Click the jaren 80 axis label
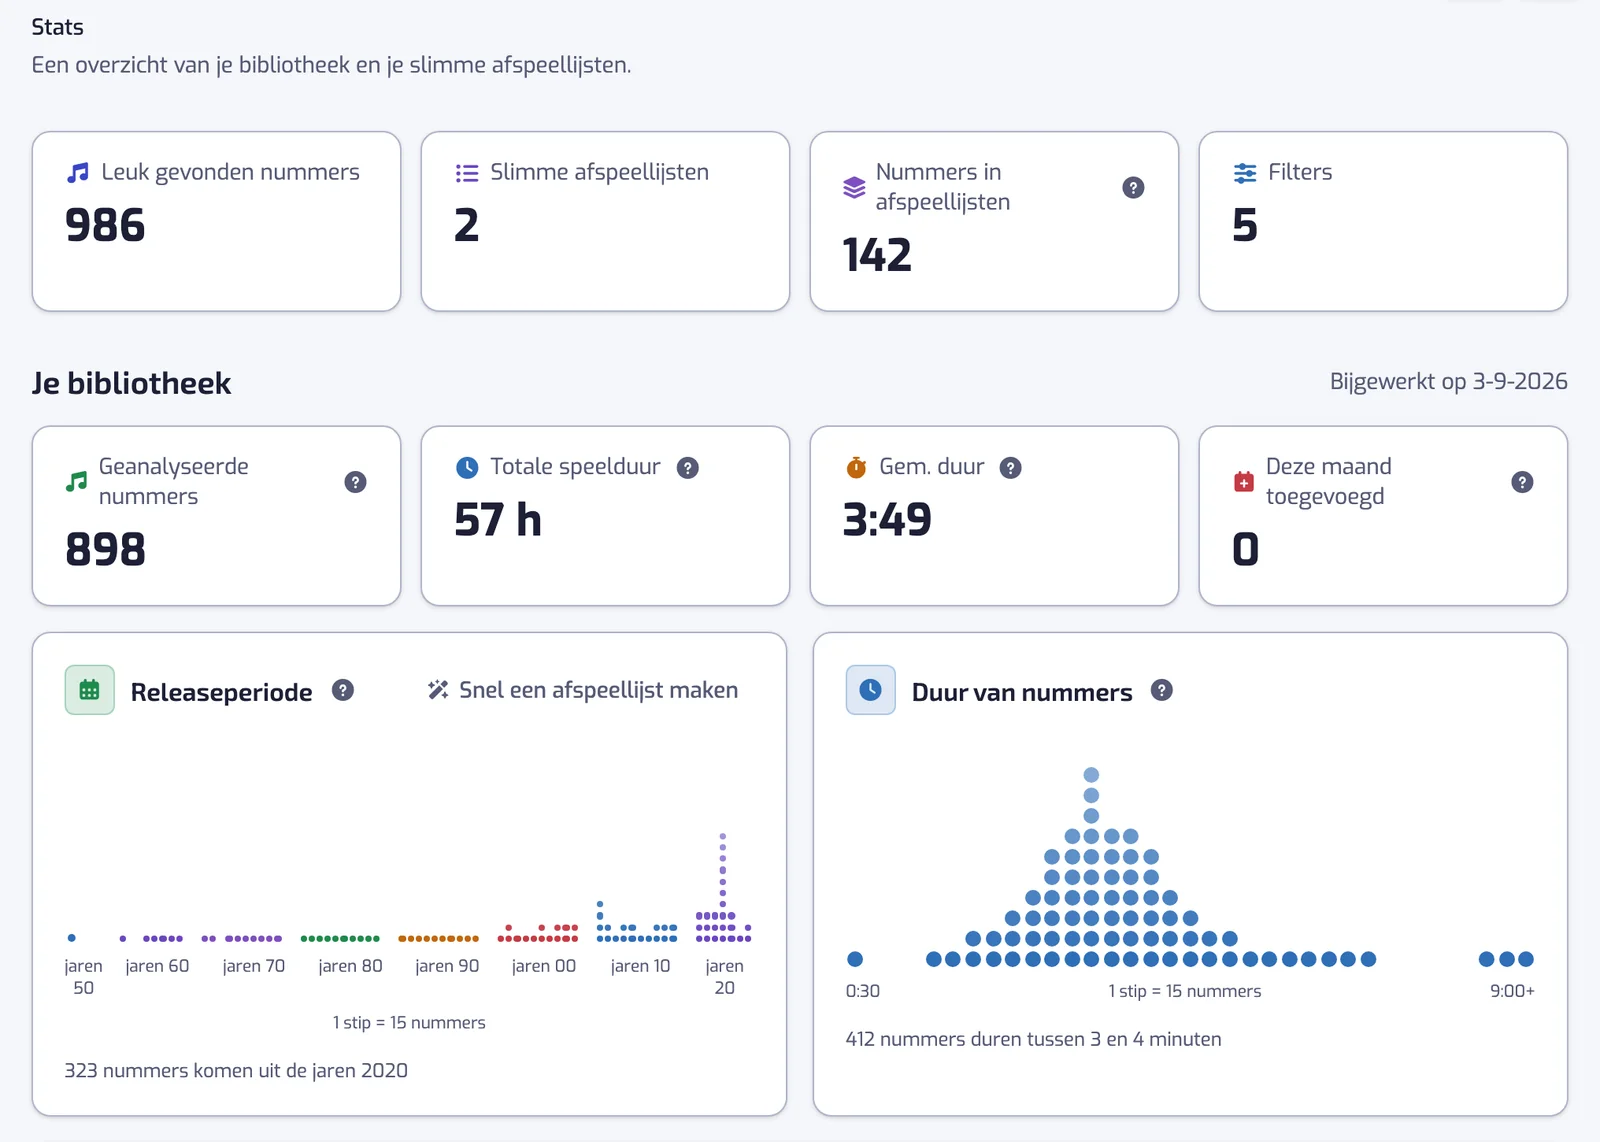The width and height of the screenshot is (1600, 1142). click(x=350, y=966)
